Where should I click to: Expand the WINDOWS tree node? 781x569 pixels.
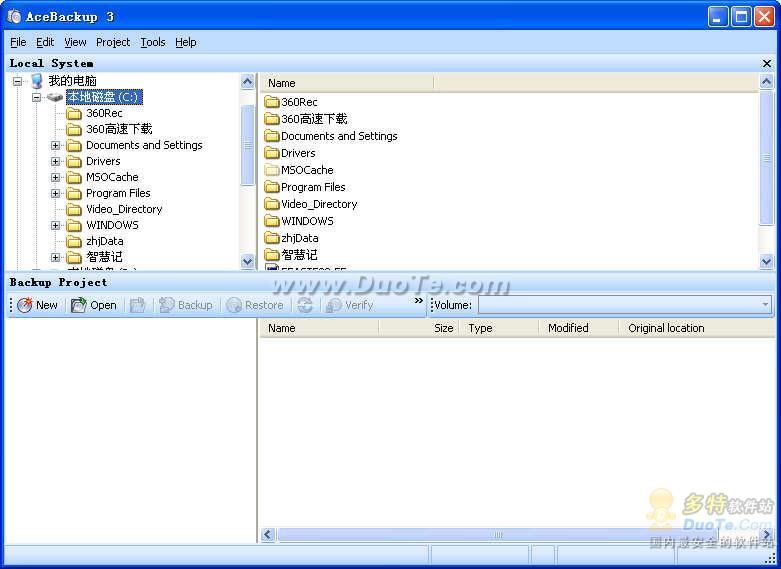point(55,225)
